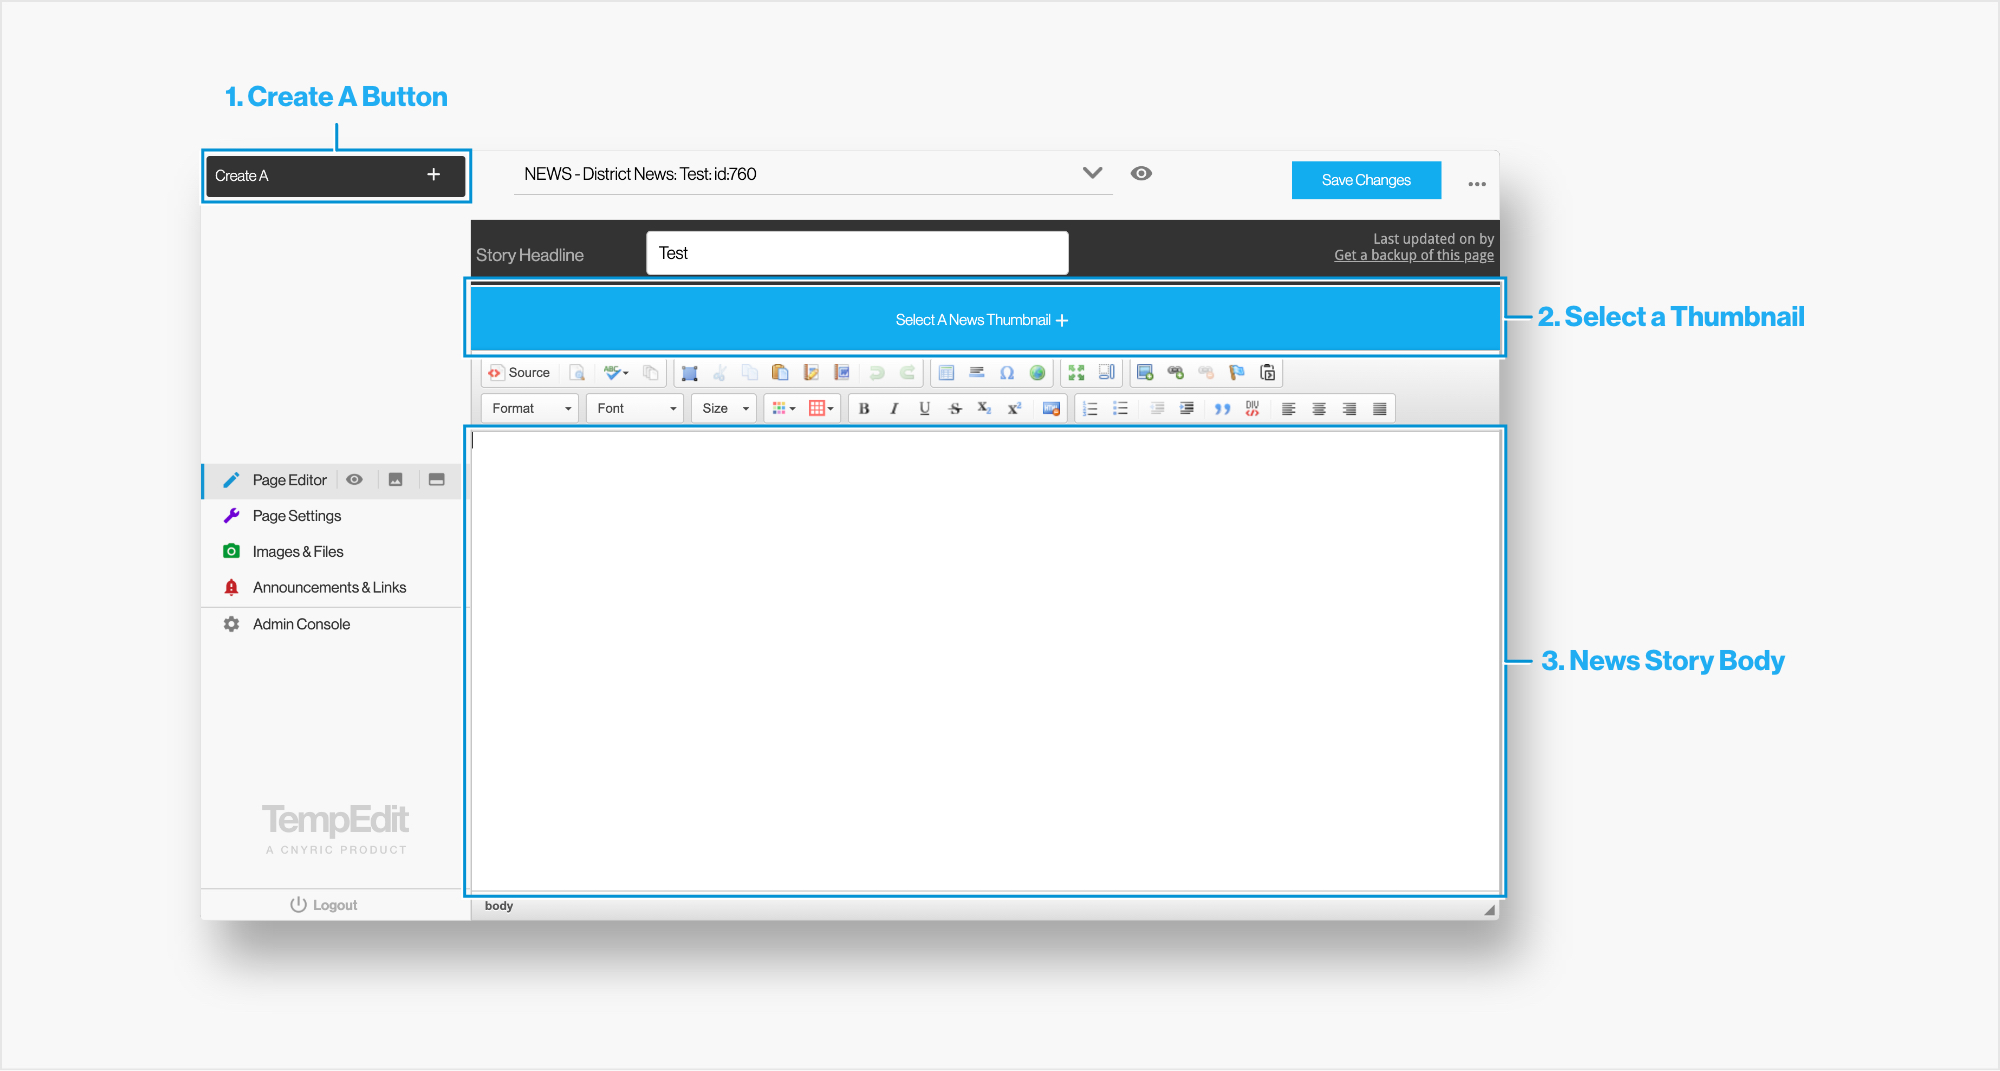The width and height of the screenshot is (2000, 1071).
Task: Click the Insert Image icon
Action: [x=1145, y=373]
